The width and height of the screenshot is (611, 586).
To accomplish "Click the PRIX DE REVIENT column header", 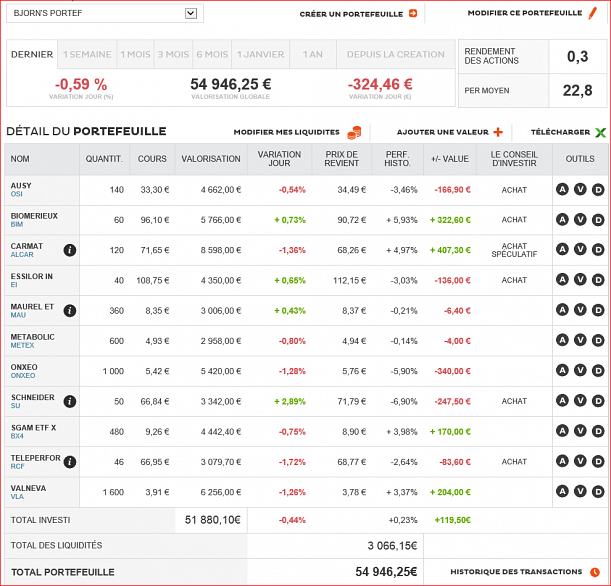I will (341, 159).
